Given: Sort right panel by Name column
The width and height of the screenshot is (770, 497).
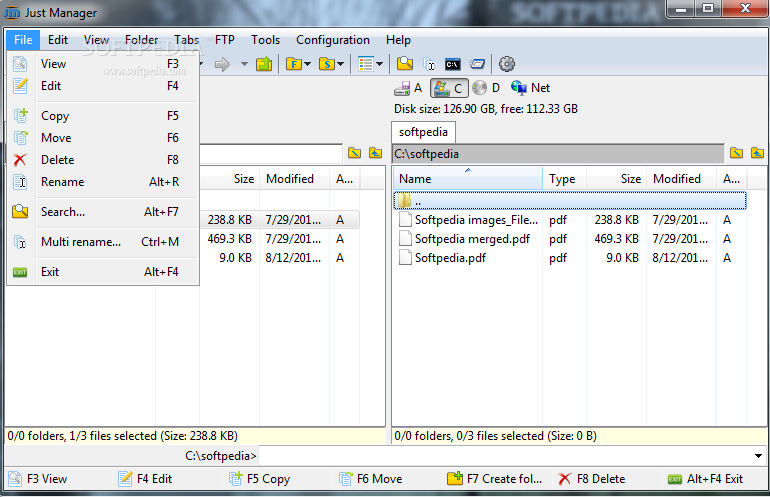Looking at the screenshot, I should pos(468,179).
